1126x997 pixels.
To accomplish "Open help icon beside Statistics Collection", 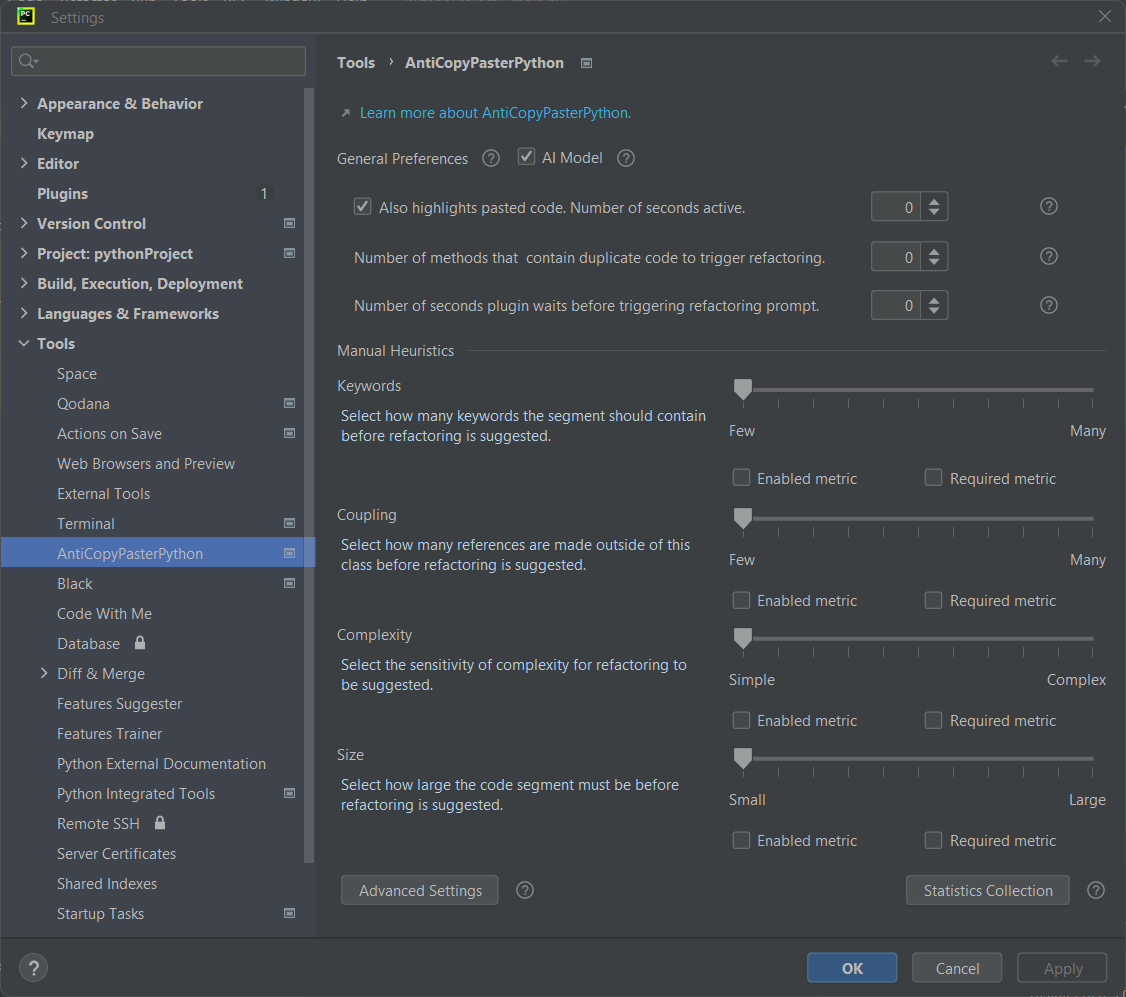I will (x=1096, y=890).
